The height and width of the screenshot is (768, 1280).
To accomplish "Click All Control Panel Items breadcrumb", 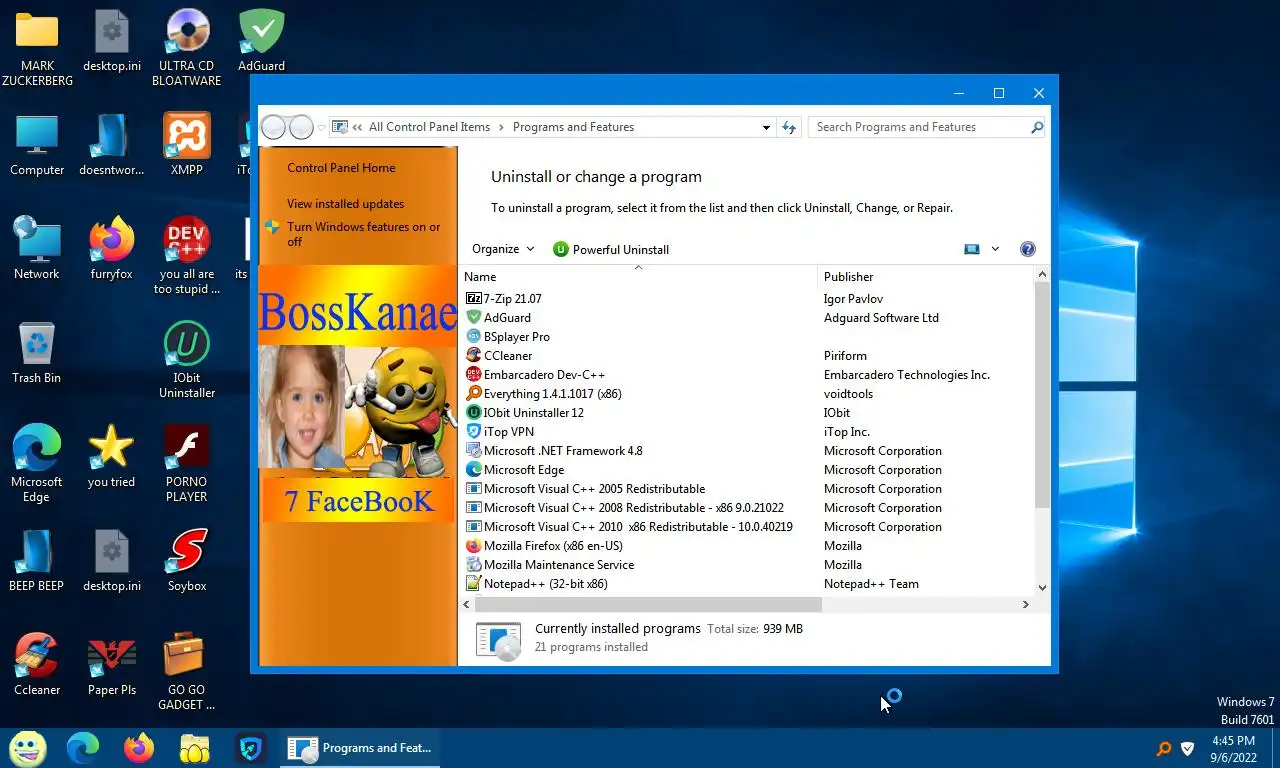I will [429, 127].
